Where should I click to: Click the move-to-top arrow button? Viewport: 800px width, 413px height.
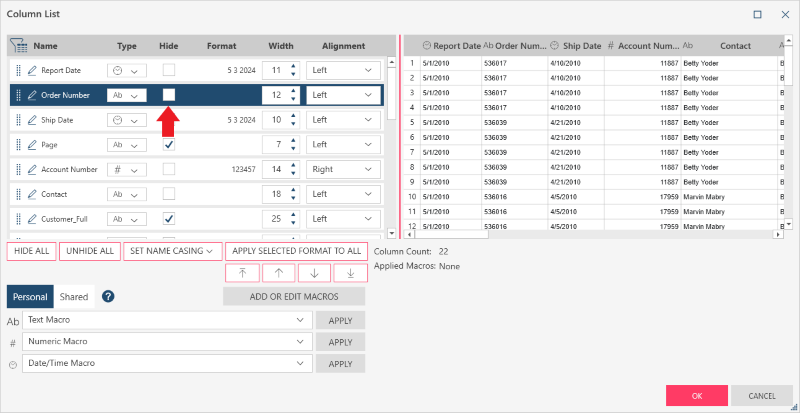click(x=242, y=273)
